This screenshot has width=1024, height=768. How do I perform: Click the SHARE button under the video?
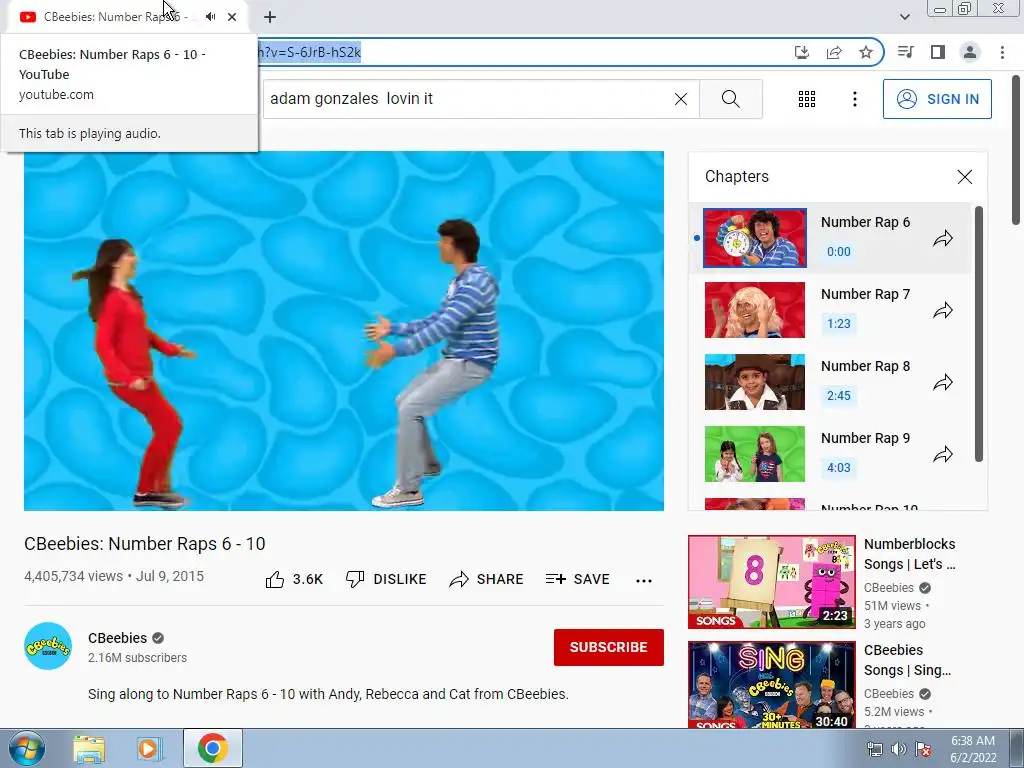(x=487, y=579)
